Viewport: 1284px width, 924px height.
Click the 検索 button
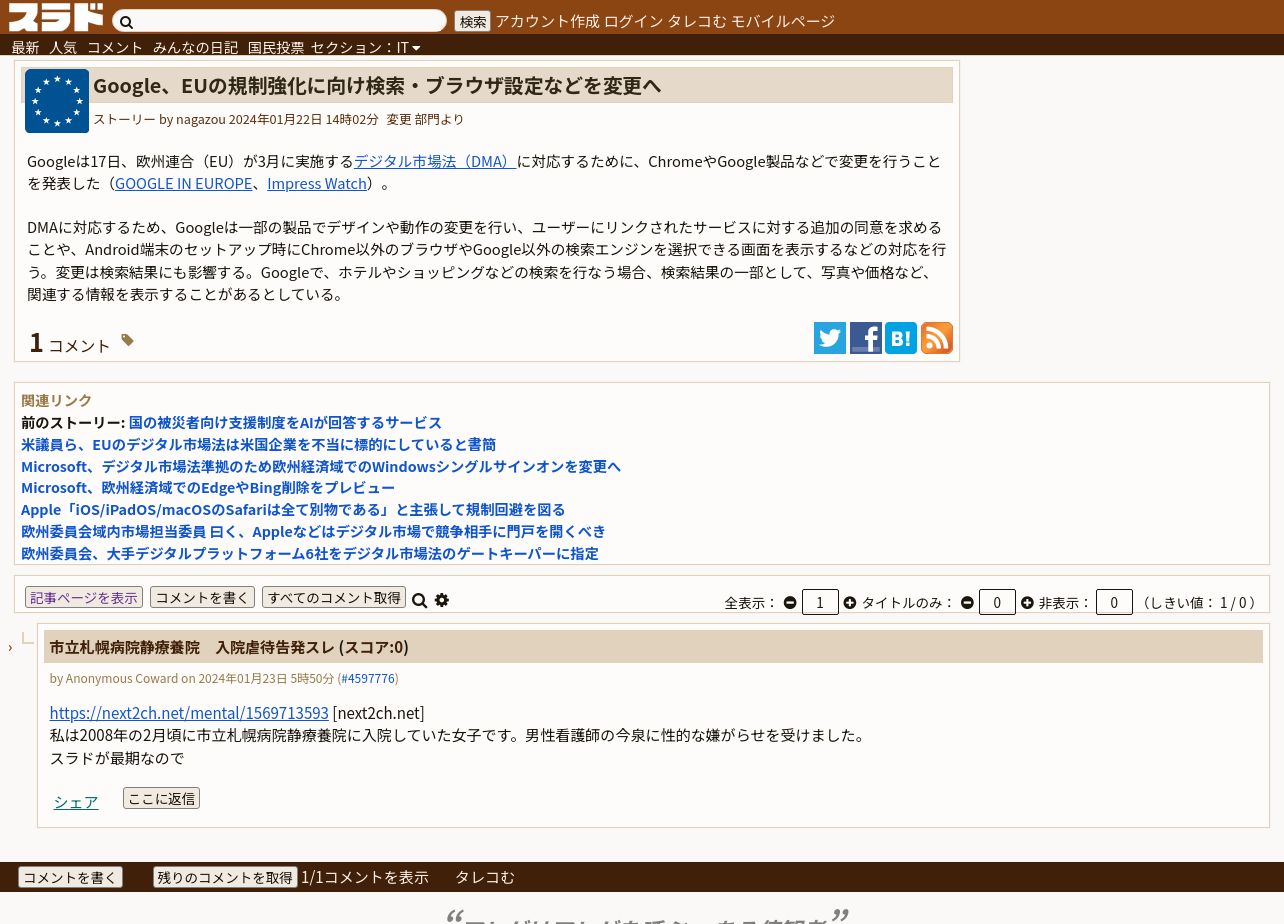coord(473,21)
